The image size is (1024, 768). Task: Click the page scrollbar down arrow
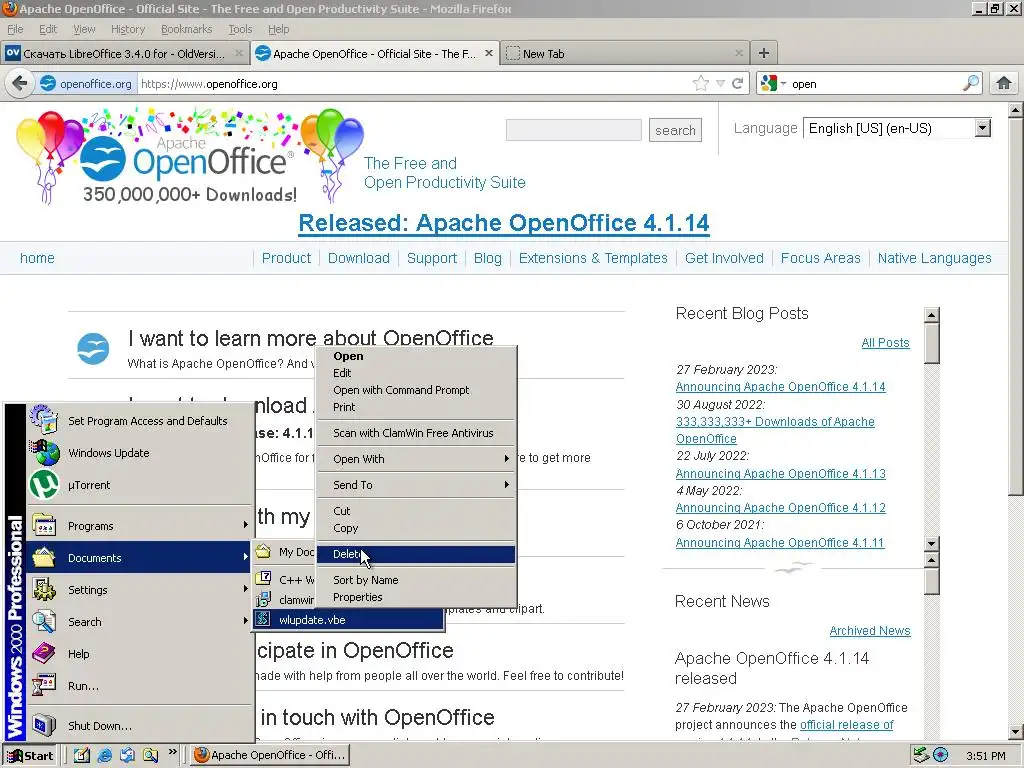(1016, 732)
